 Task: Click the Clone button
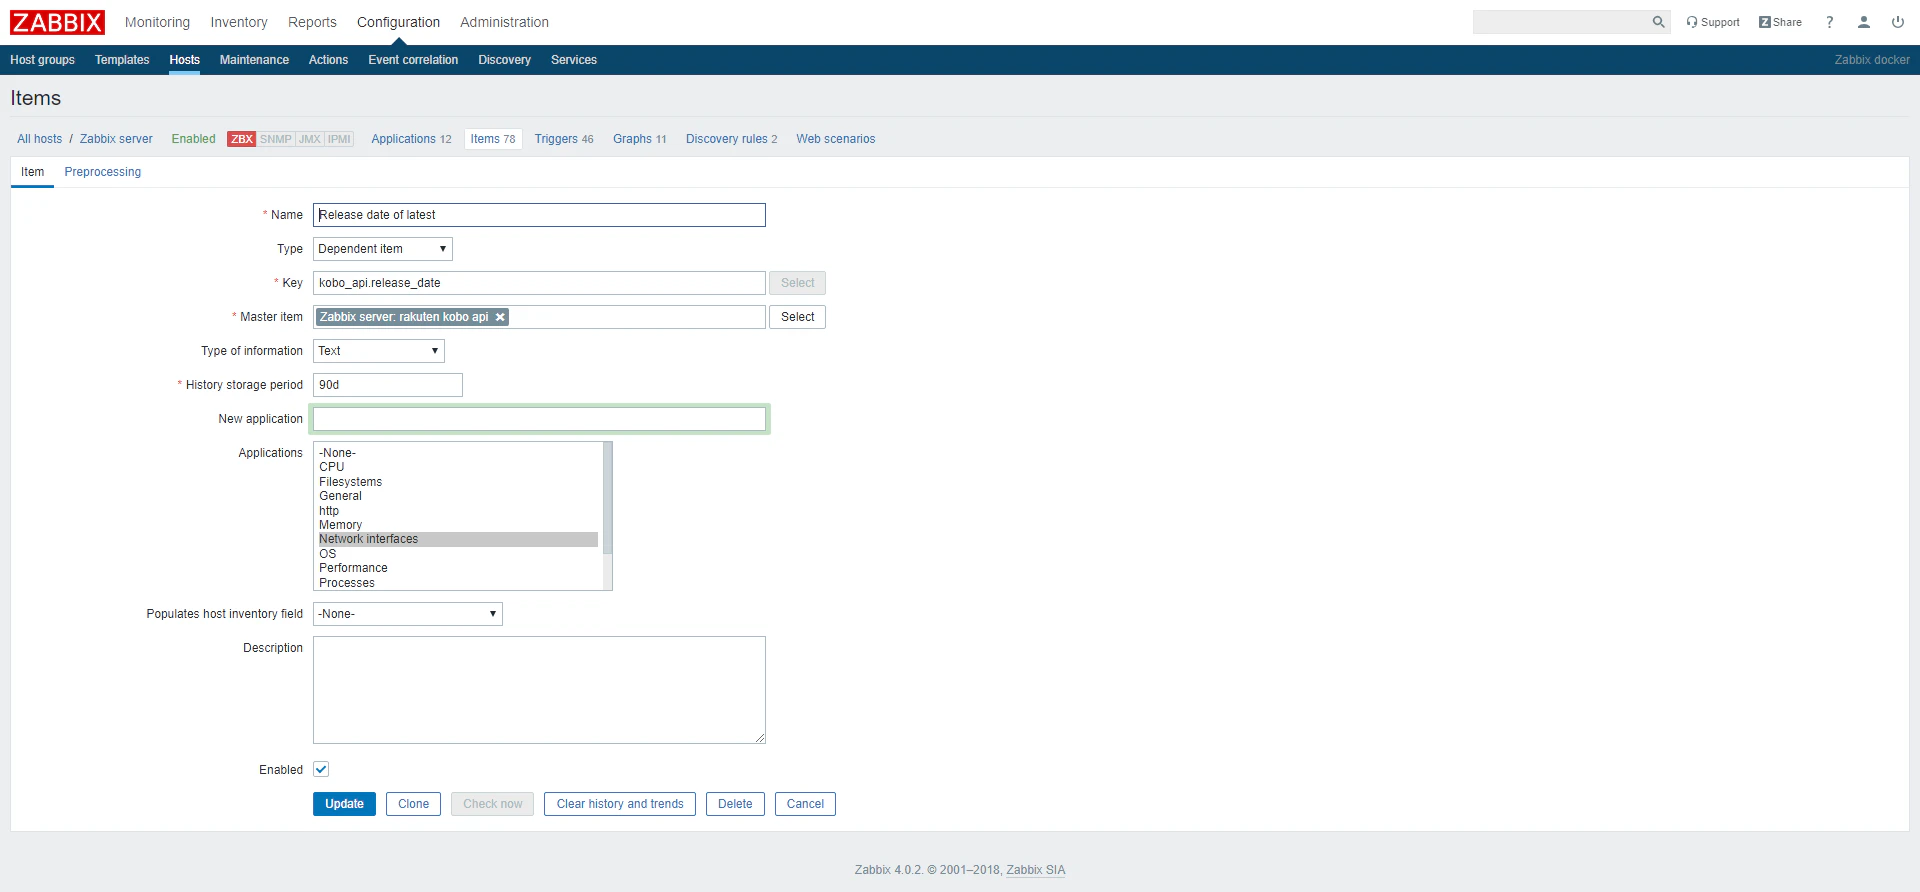[413, 804]
